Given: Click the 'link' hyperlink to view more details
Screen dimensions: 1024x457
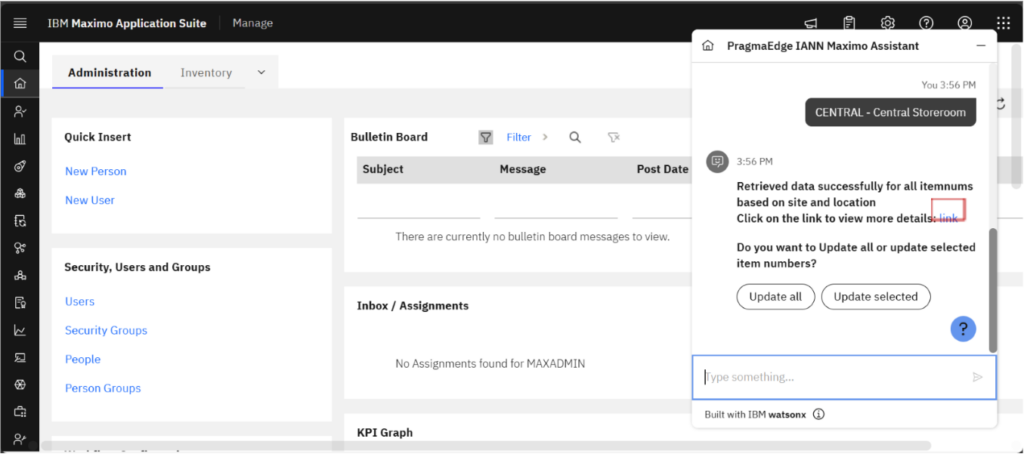Looking at the screenshot, I should click(949, 218).
